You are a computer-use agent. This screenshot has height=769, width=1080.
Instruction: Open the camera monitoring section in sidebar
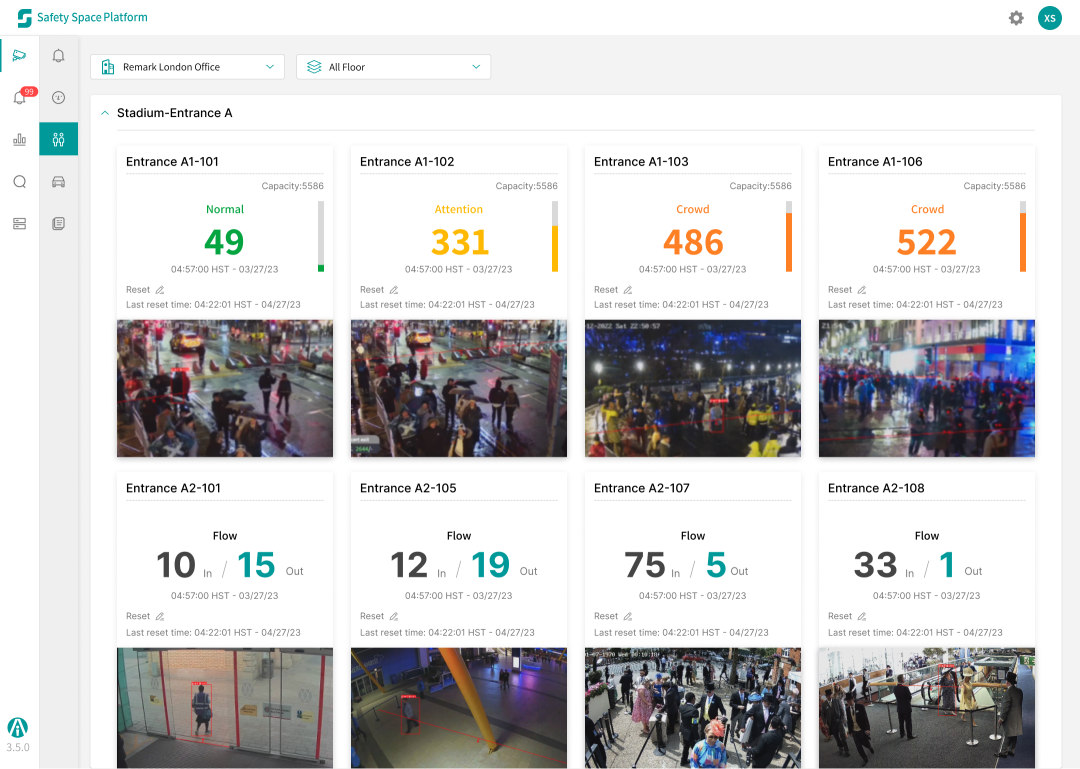(19, 55)
